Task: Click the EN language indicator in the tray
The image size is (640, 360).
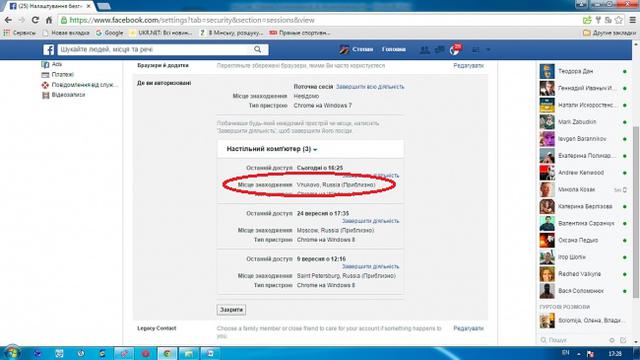Action: (566, 353)
